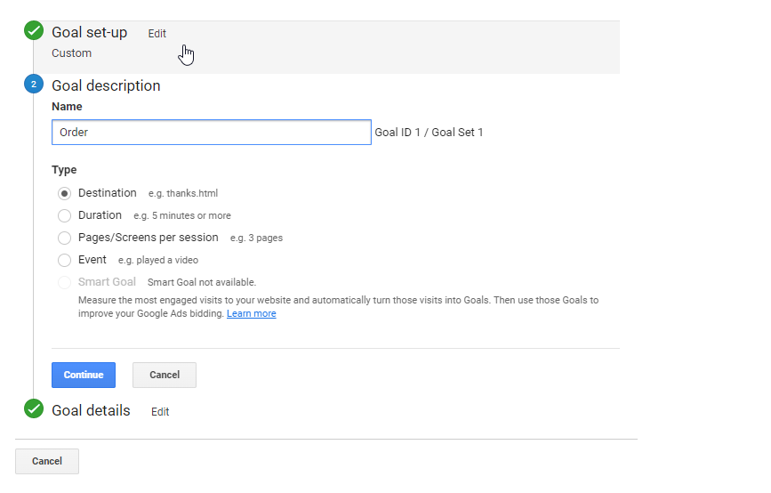Click the Custom label under Goal set-up
771x493 pixels.
[71, 53]
